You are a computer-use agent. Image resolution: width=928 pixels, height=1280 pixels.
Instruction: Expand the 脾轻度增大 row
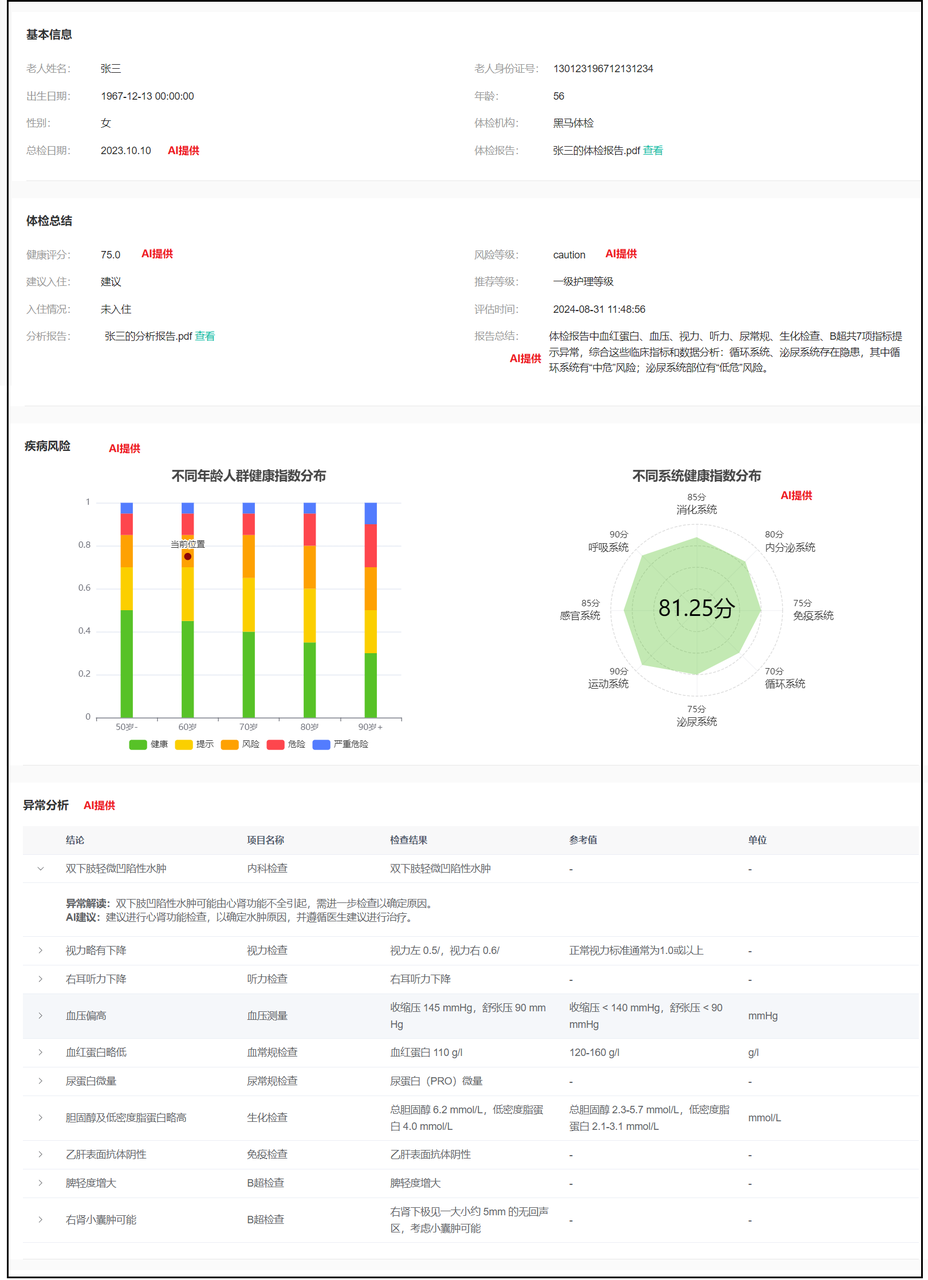[x=41, y=1183]
